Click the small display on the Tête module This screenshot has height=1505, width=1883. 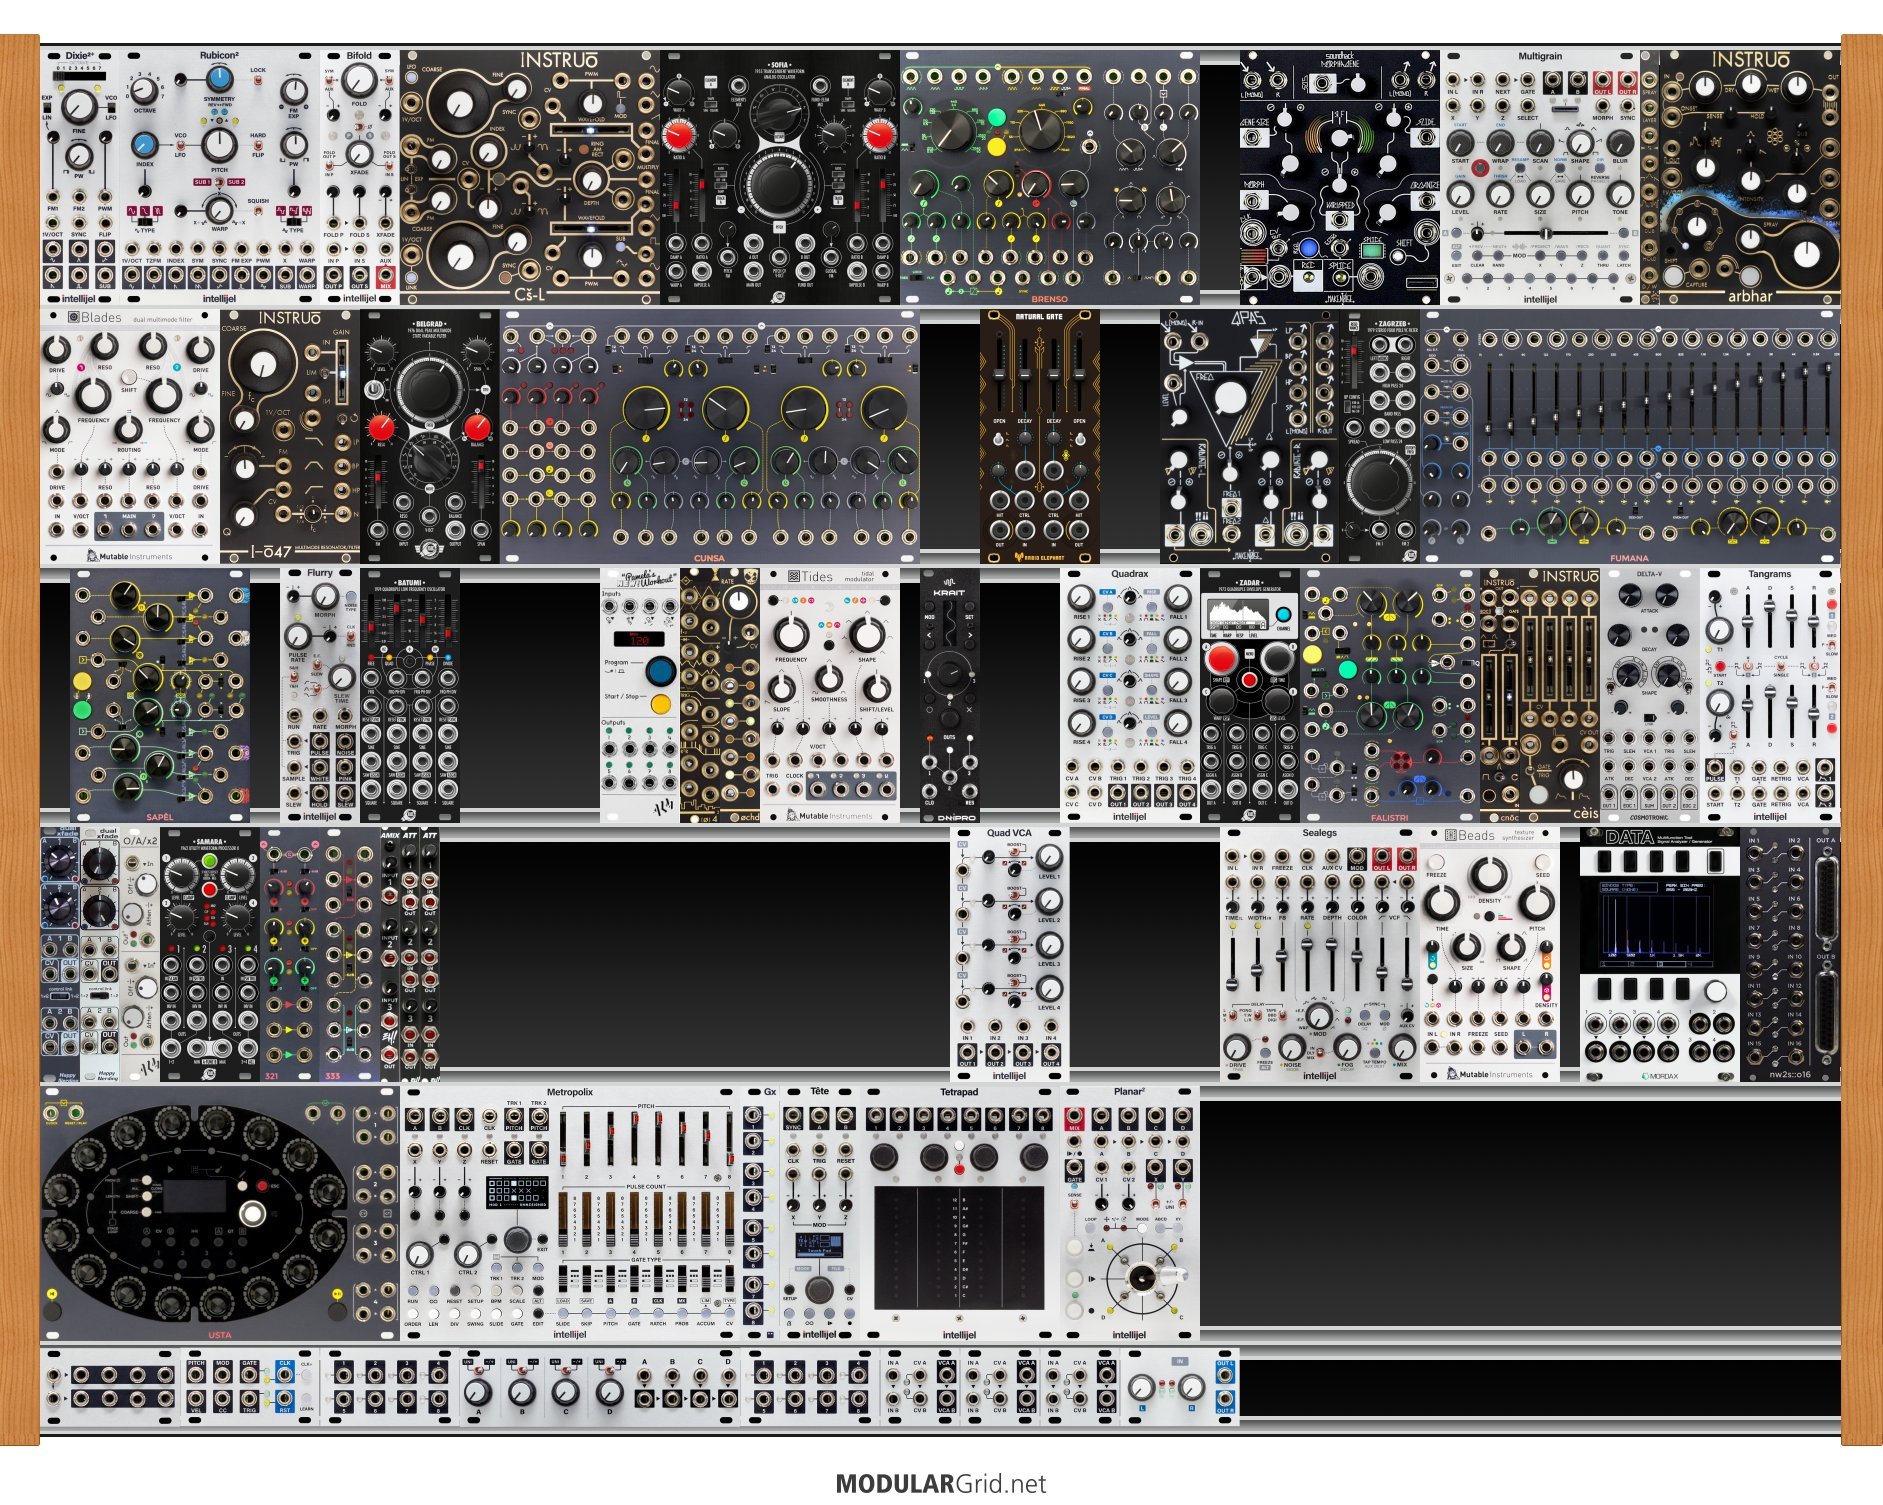click(x=818, y=1245)
